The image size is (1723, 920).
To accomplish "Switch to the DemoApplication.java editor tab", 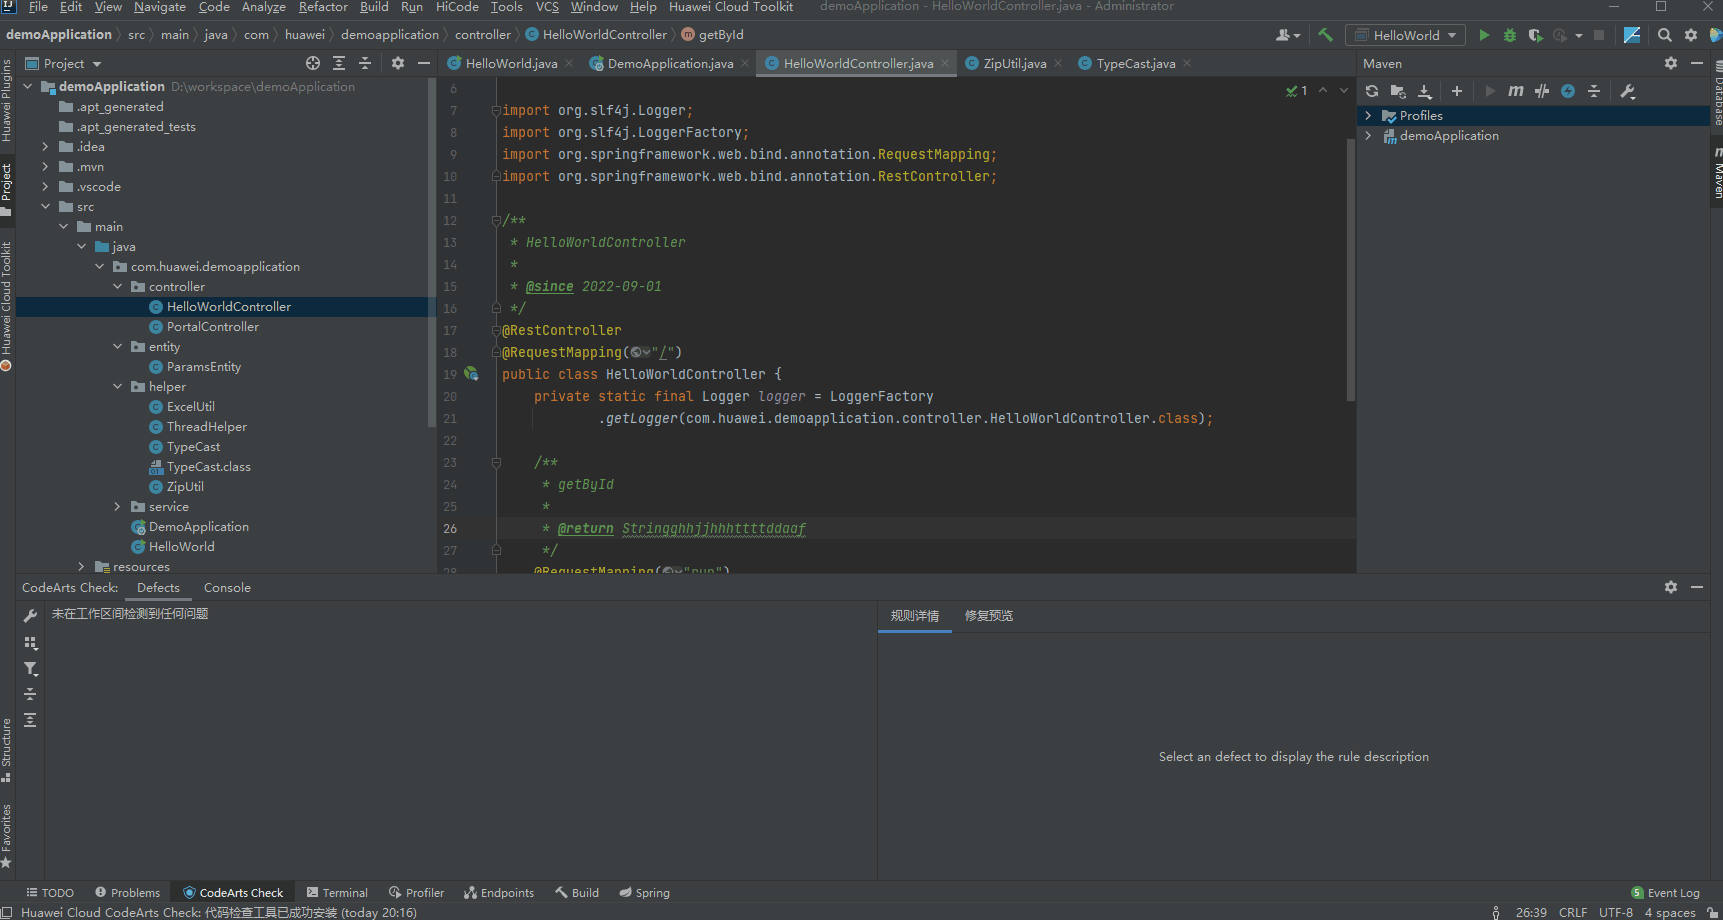I will pos(669,63).
